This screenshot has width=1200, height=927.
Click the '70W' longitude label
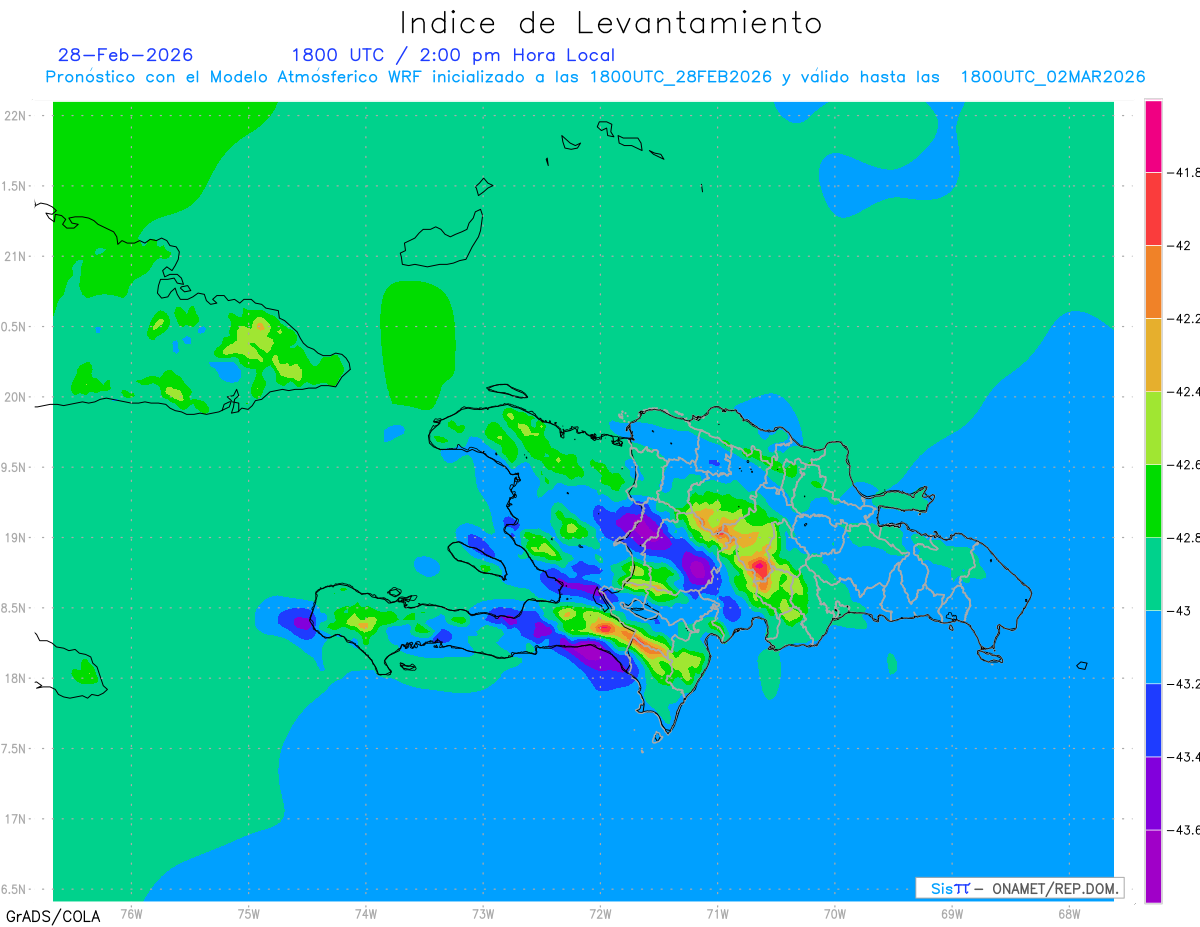(835, 913)
